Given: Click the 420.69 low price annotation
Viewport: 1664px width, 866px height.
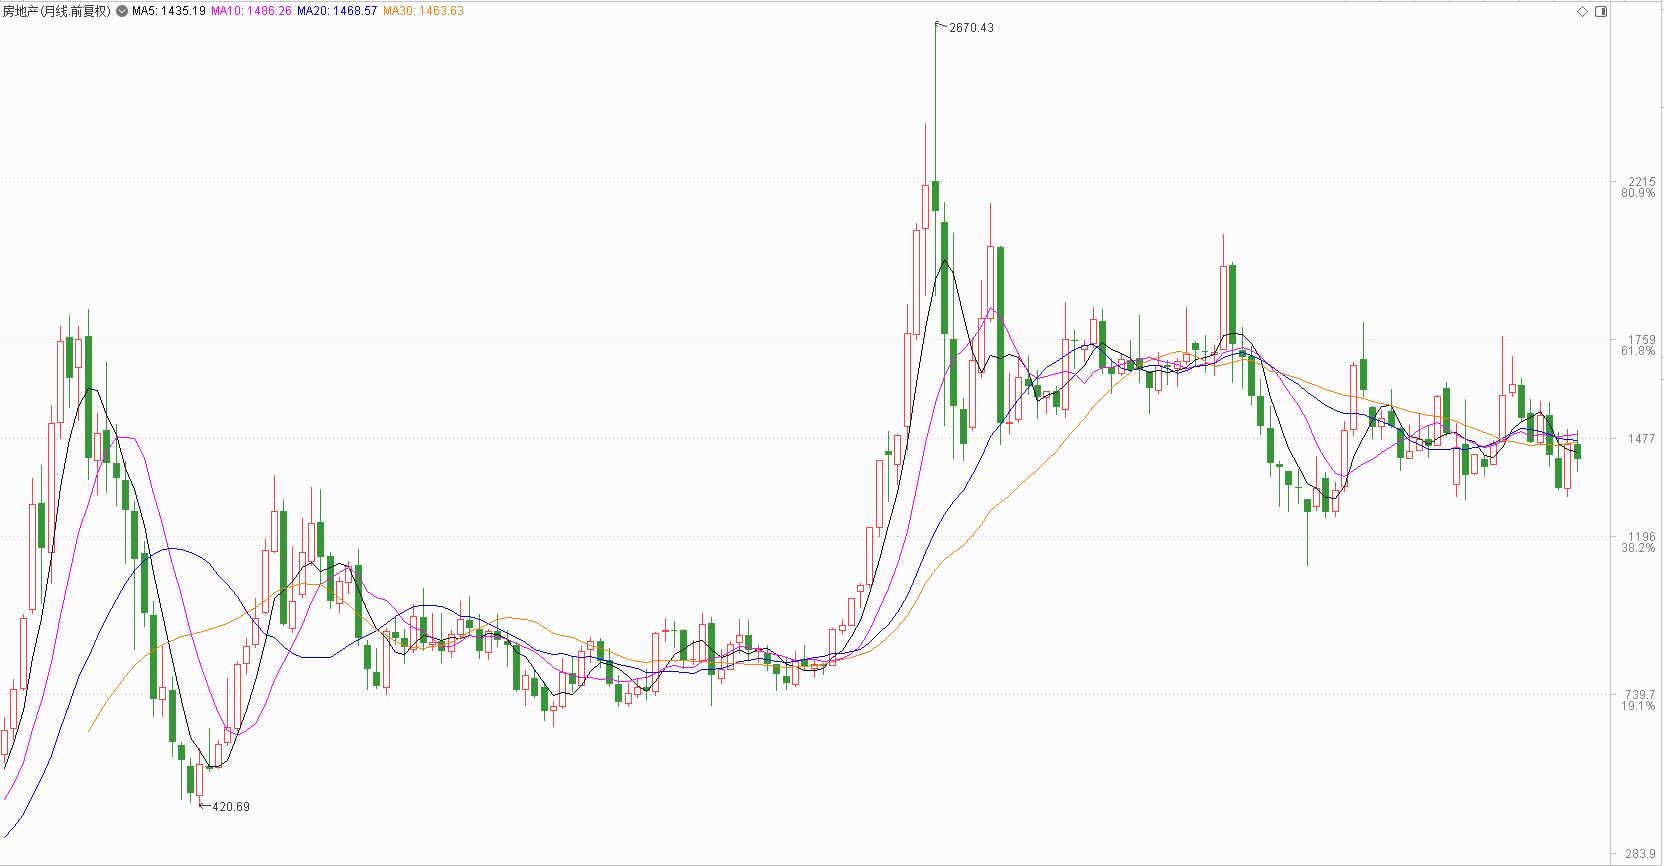Looking at the screenshot, I should [230, 807].
